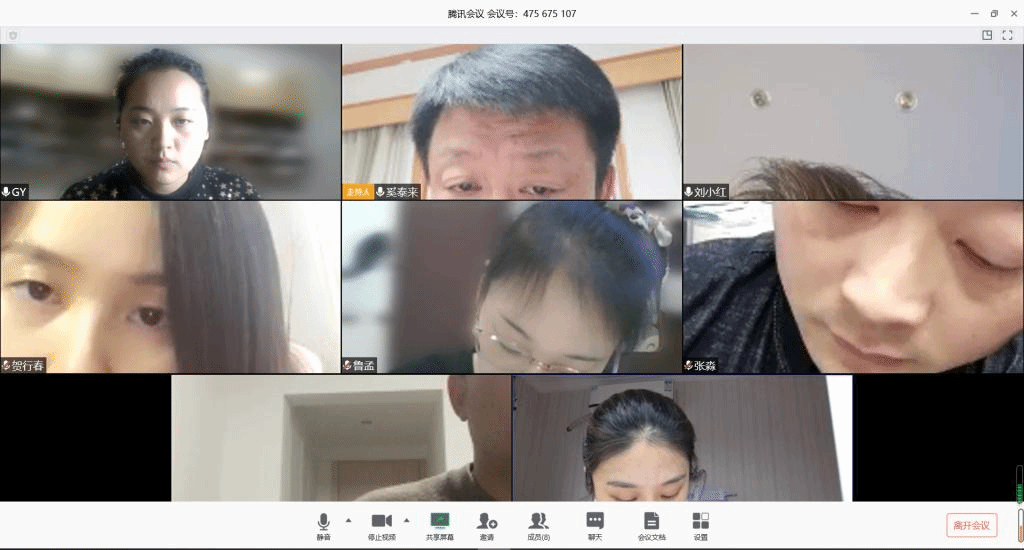Switch the video layout via top-right layout icon
This screenshot has width=1024, height=550.
pos(987,35)
